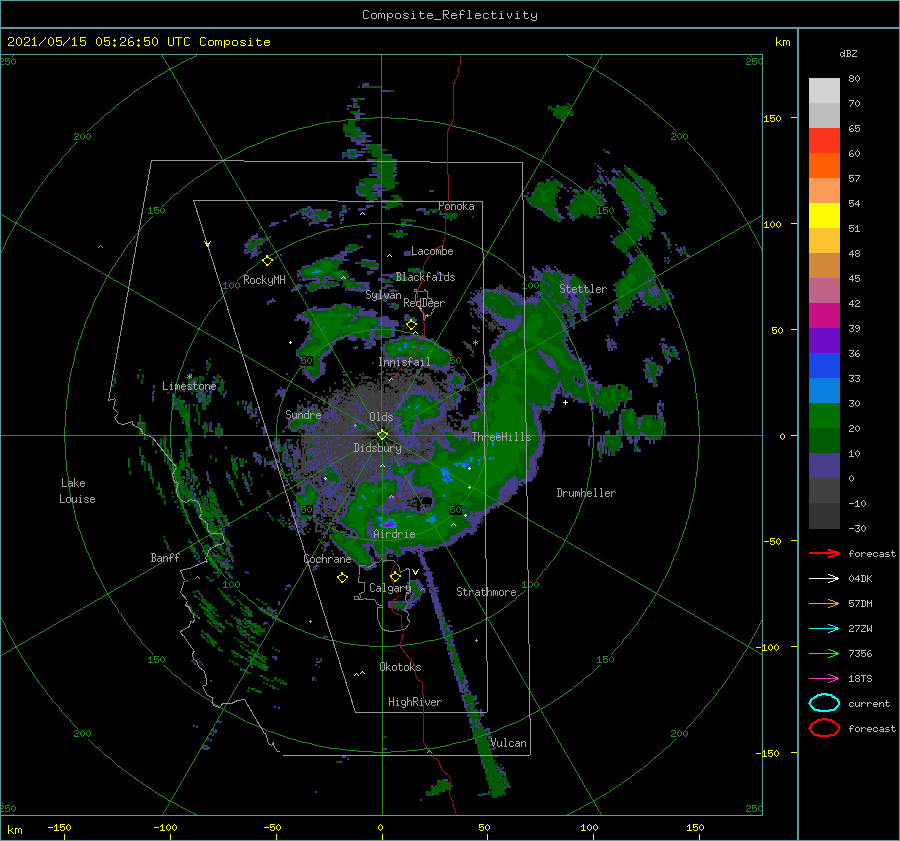Click the HighRiver city label

414,702
